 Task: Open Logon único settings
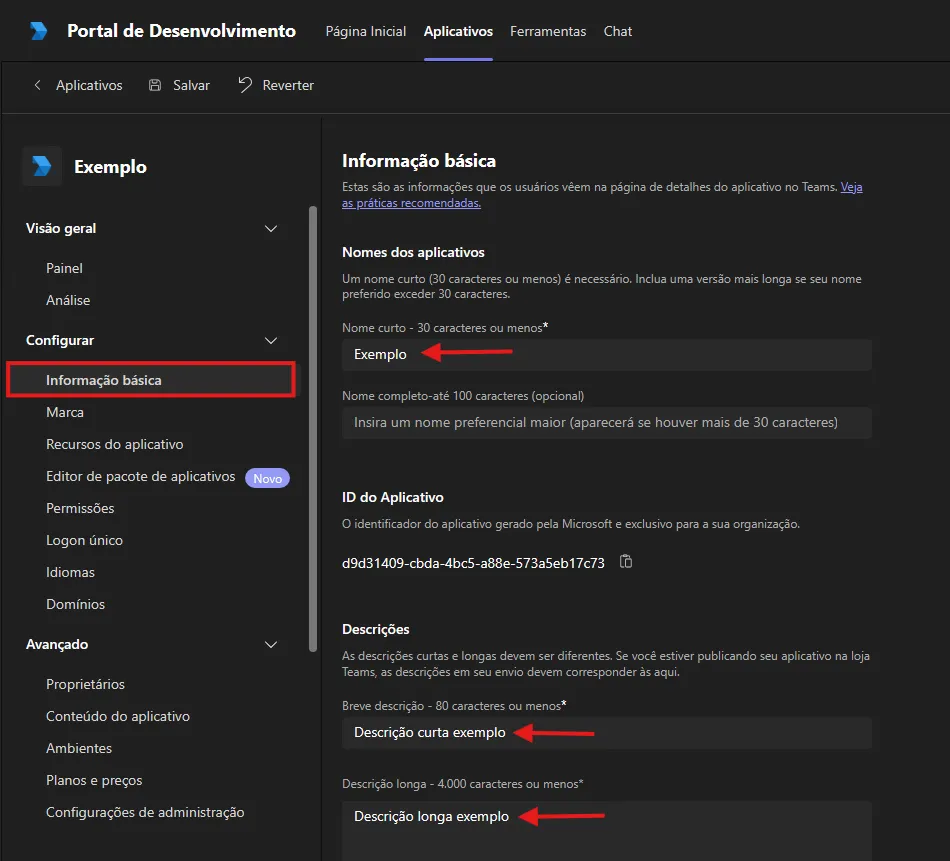[84, 540]
